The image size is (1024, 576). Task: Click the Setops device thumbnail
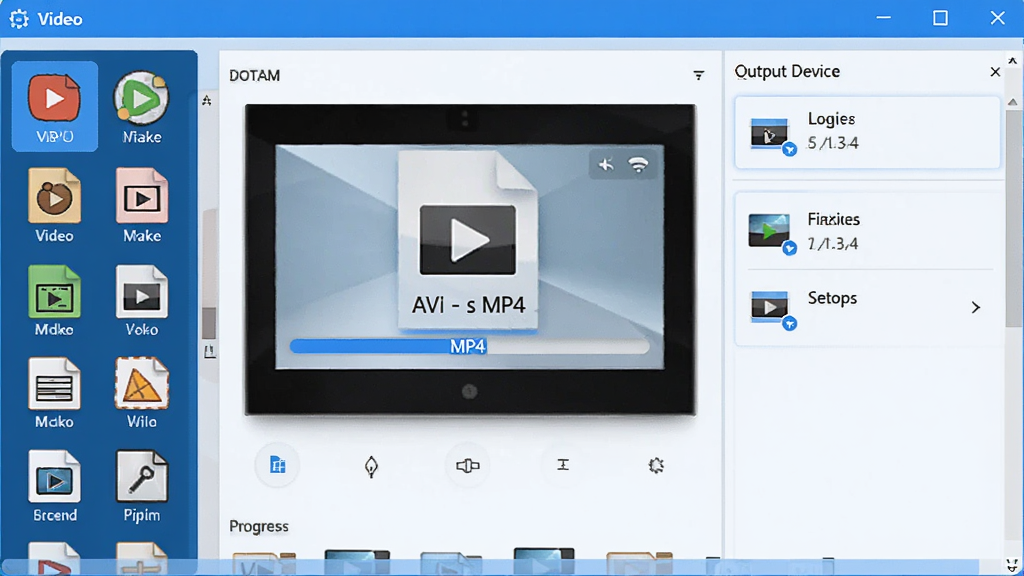[772, 308]
